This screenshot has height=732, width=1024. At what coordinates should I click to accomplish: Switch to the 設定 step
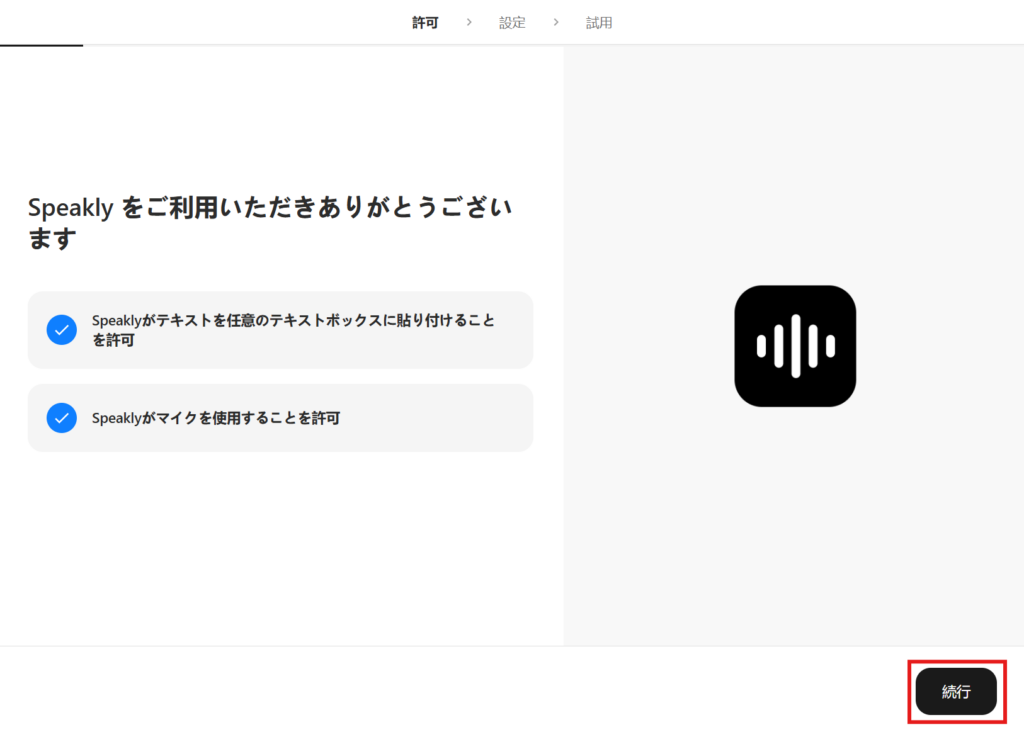click(512, 22)
